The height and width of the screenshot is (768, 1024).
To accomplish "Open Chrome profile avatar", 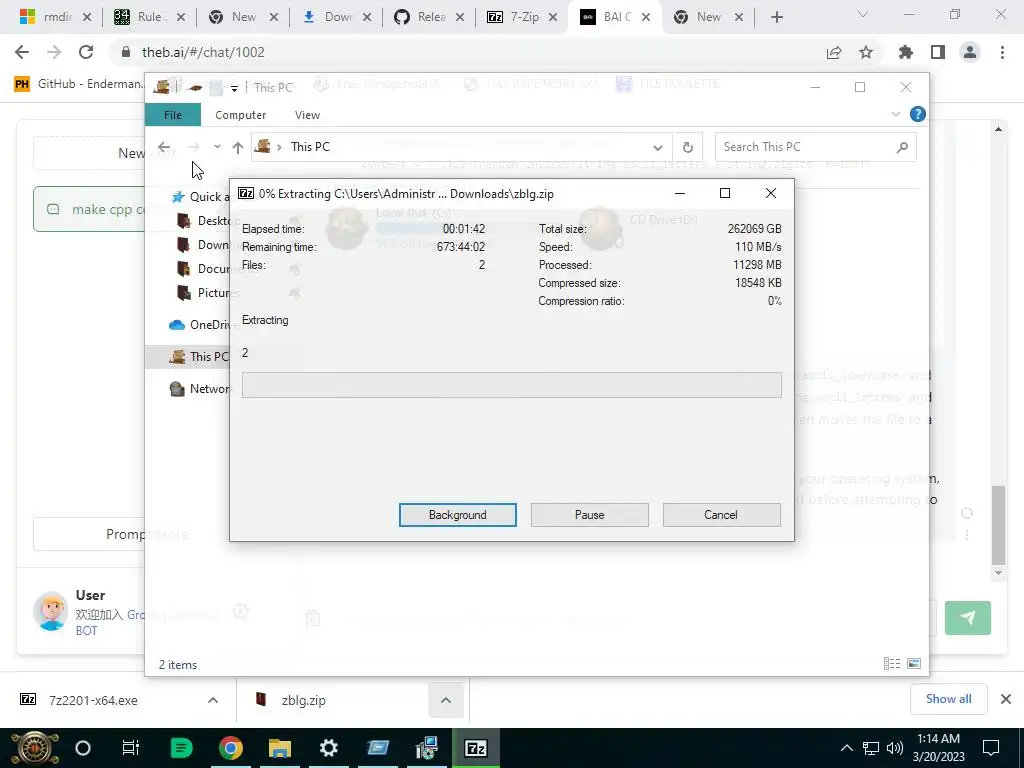I will 970,52.
